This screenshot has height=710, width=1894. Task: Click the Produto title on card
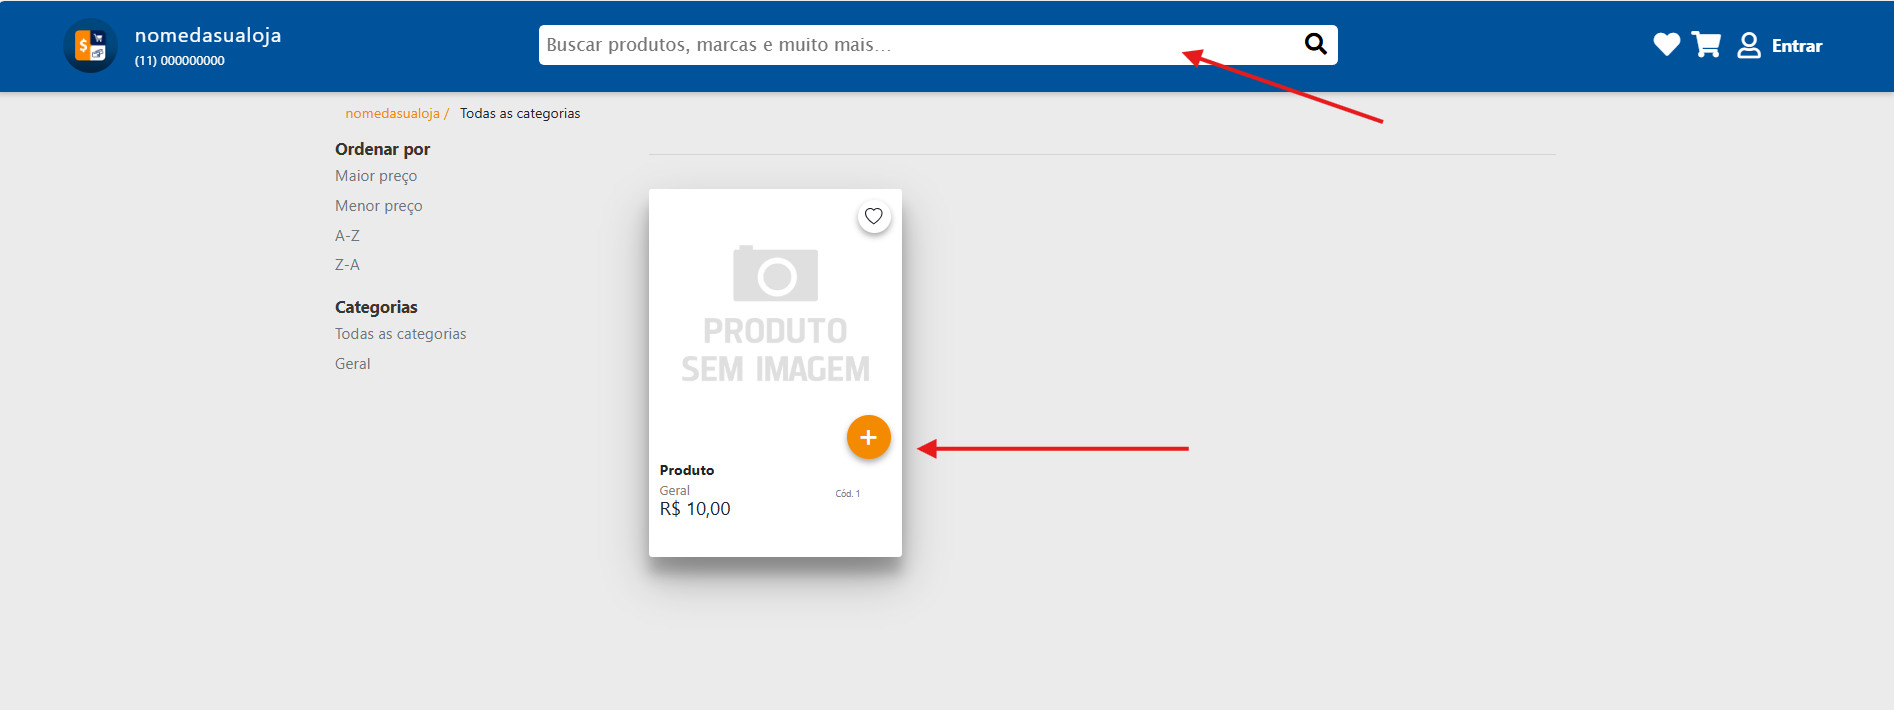click(x=687, y=470)
